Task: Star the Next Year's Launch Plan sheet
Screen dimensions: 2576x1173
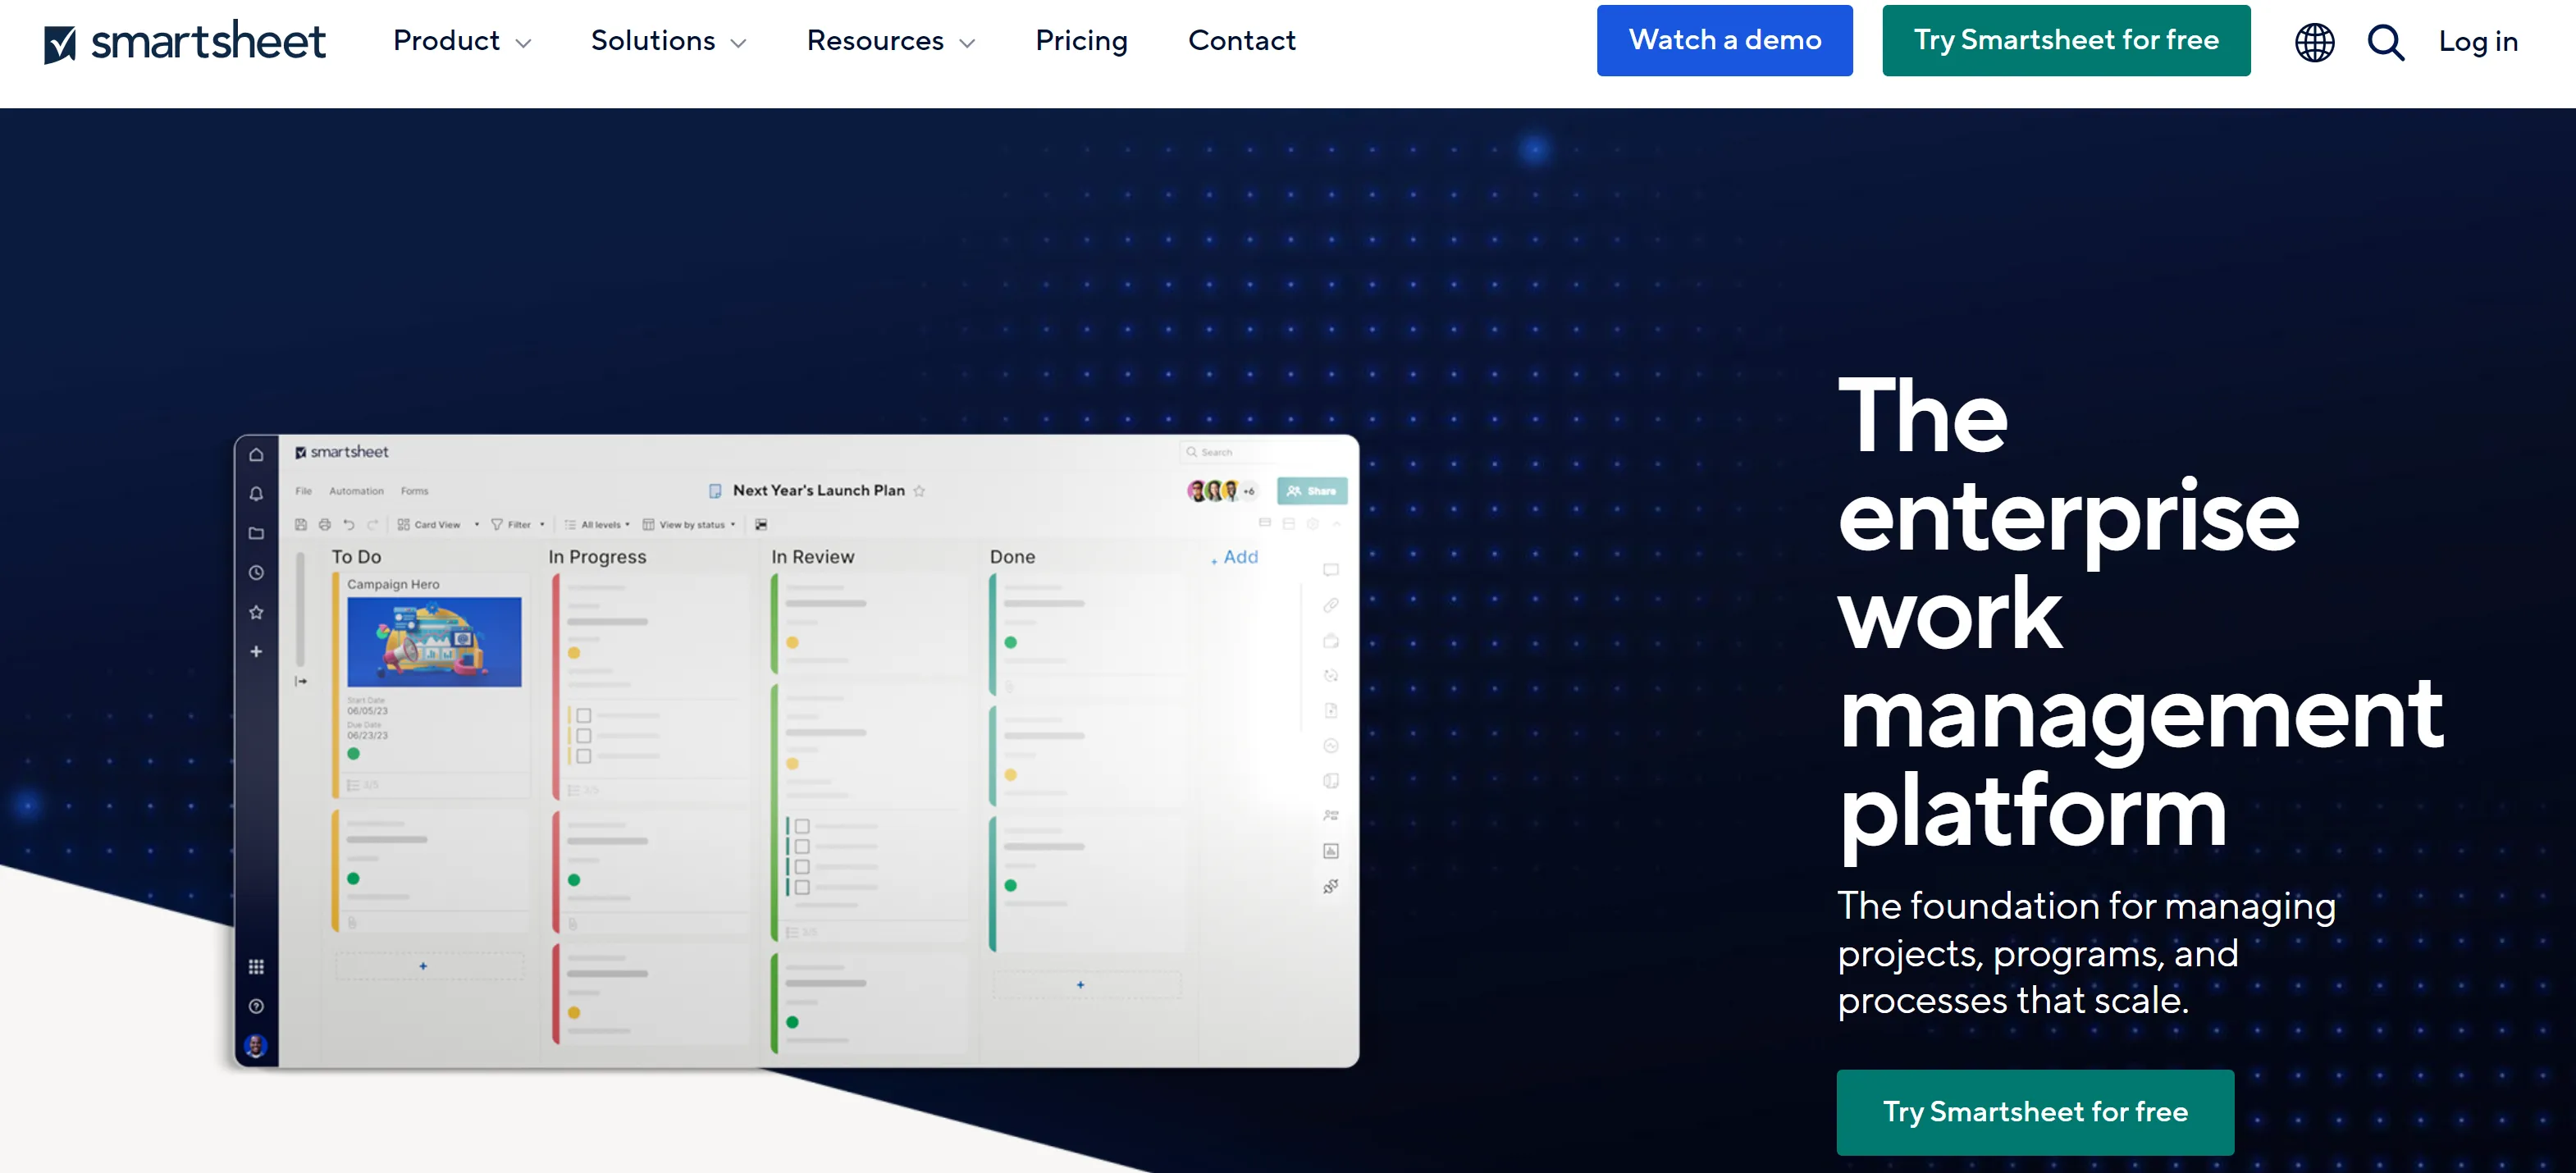Action: [x=919, y=491]
